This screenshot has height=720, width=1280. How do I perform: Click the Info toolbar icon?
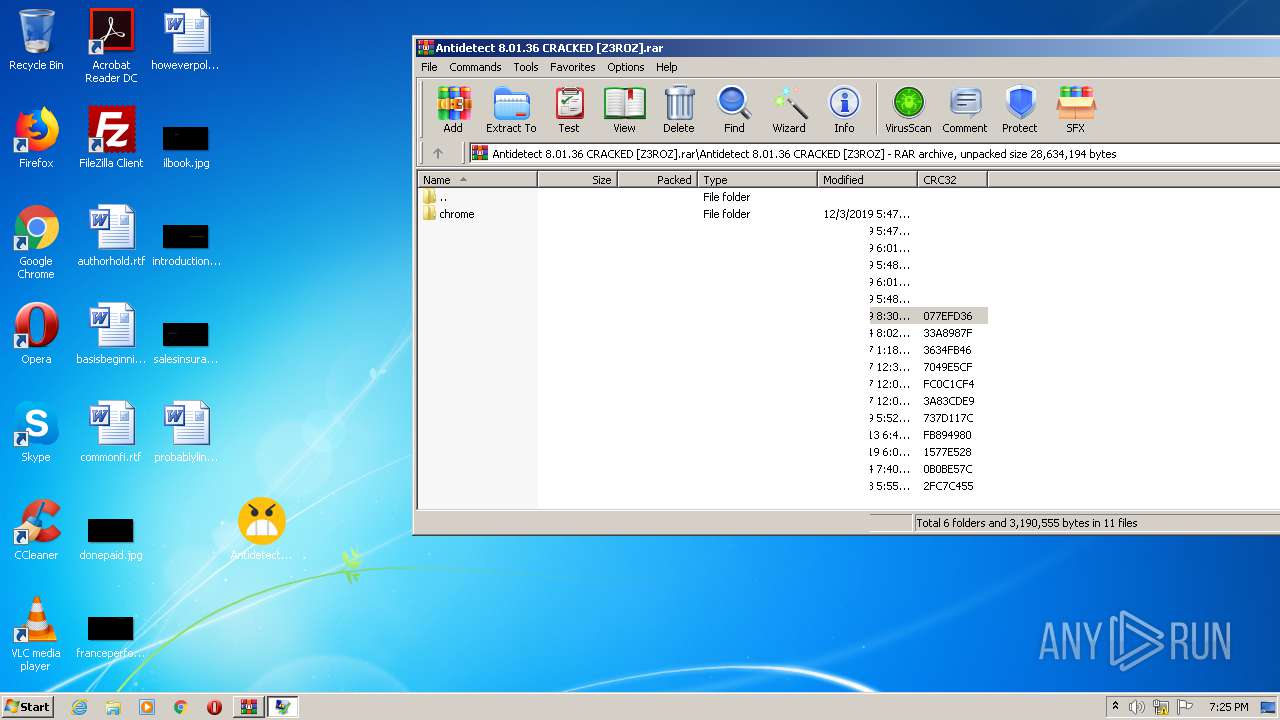click(x=844, y=109)
